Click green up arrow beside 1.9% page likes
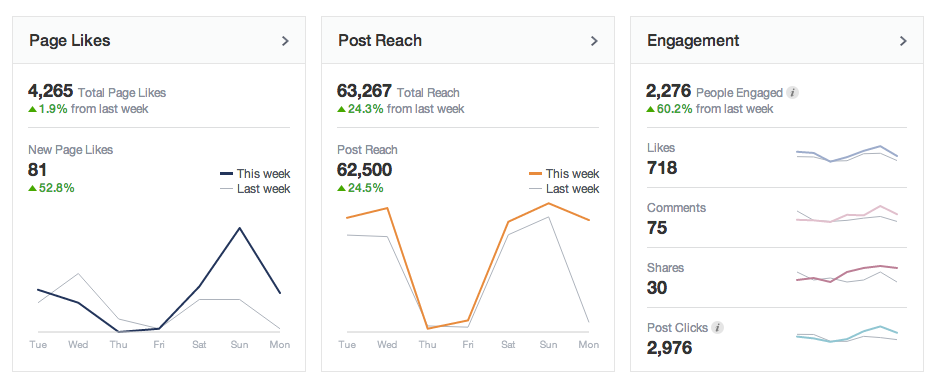 (x=32, y=109)
